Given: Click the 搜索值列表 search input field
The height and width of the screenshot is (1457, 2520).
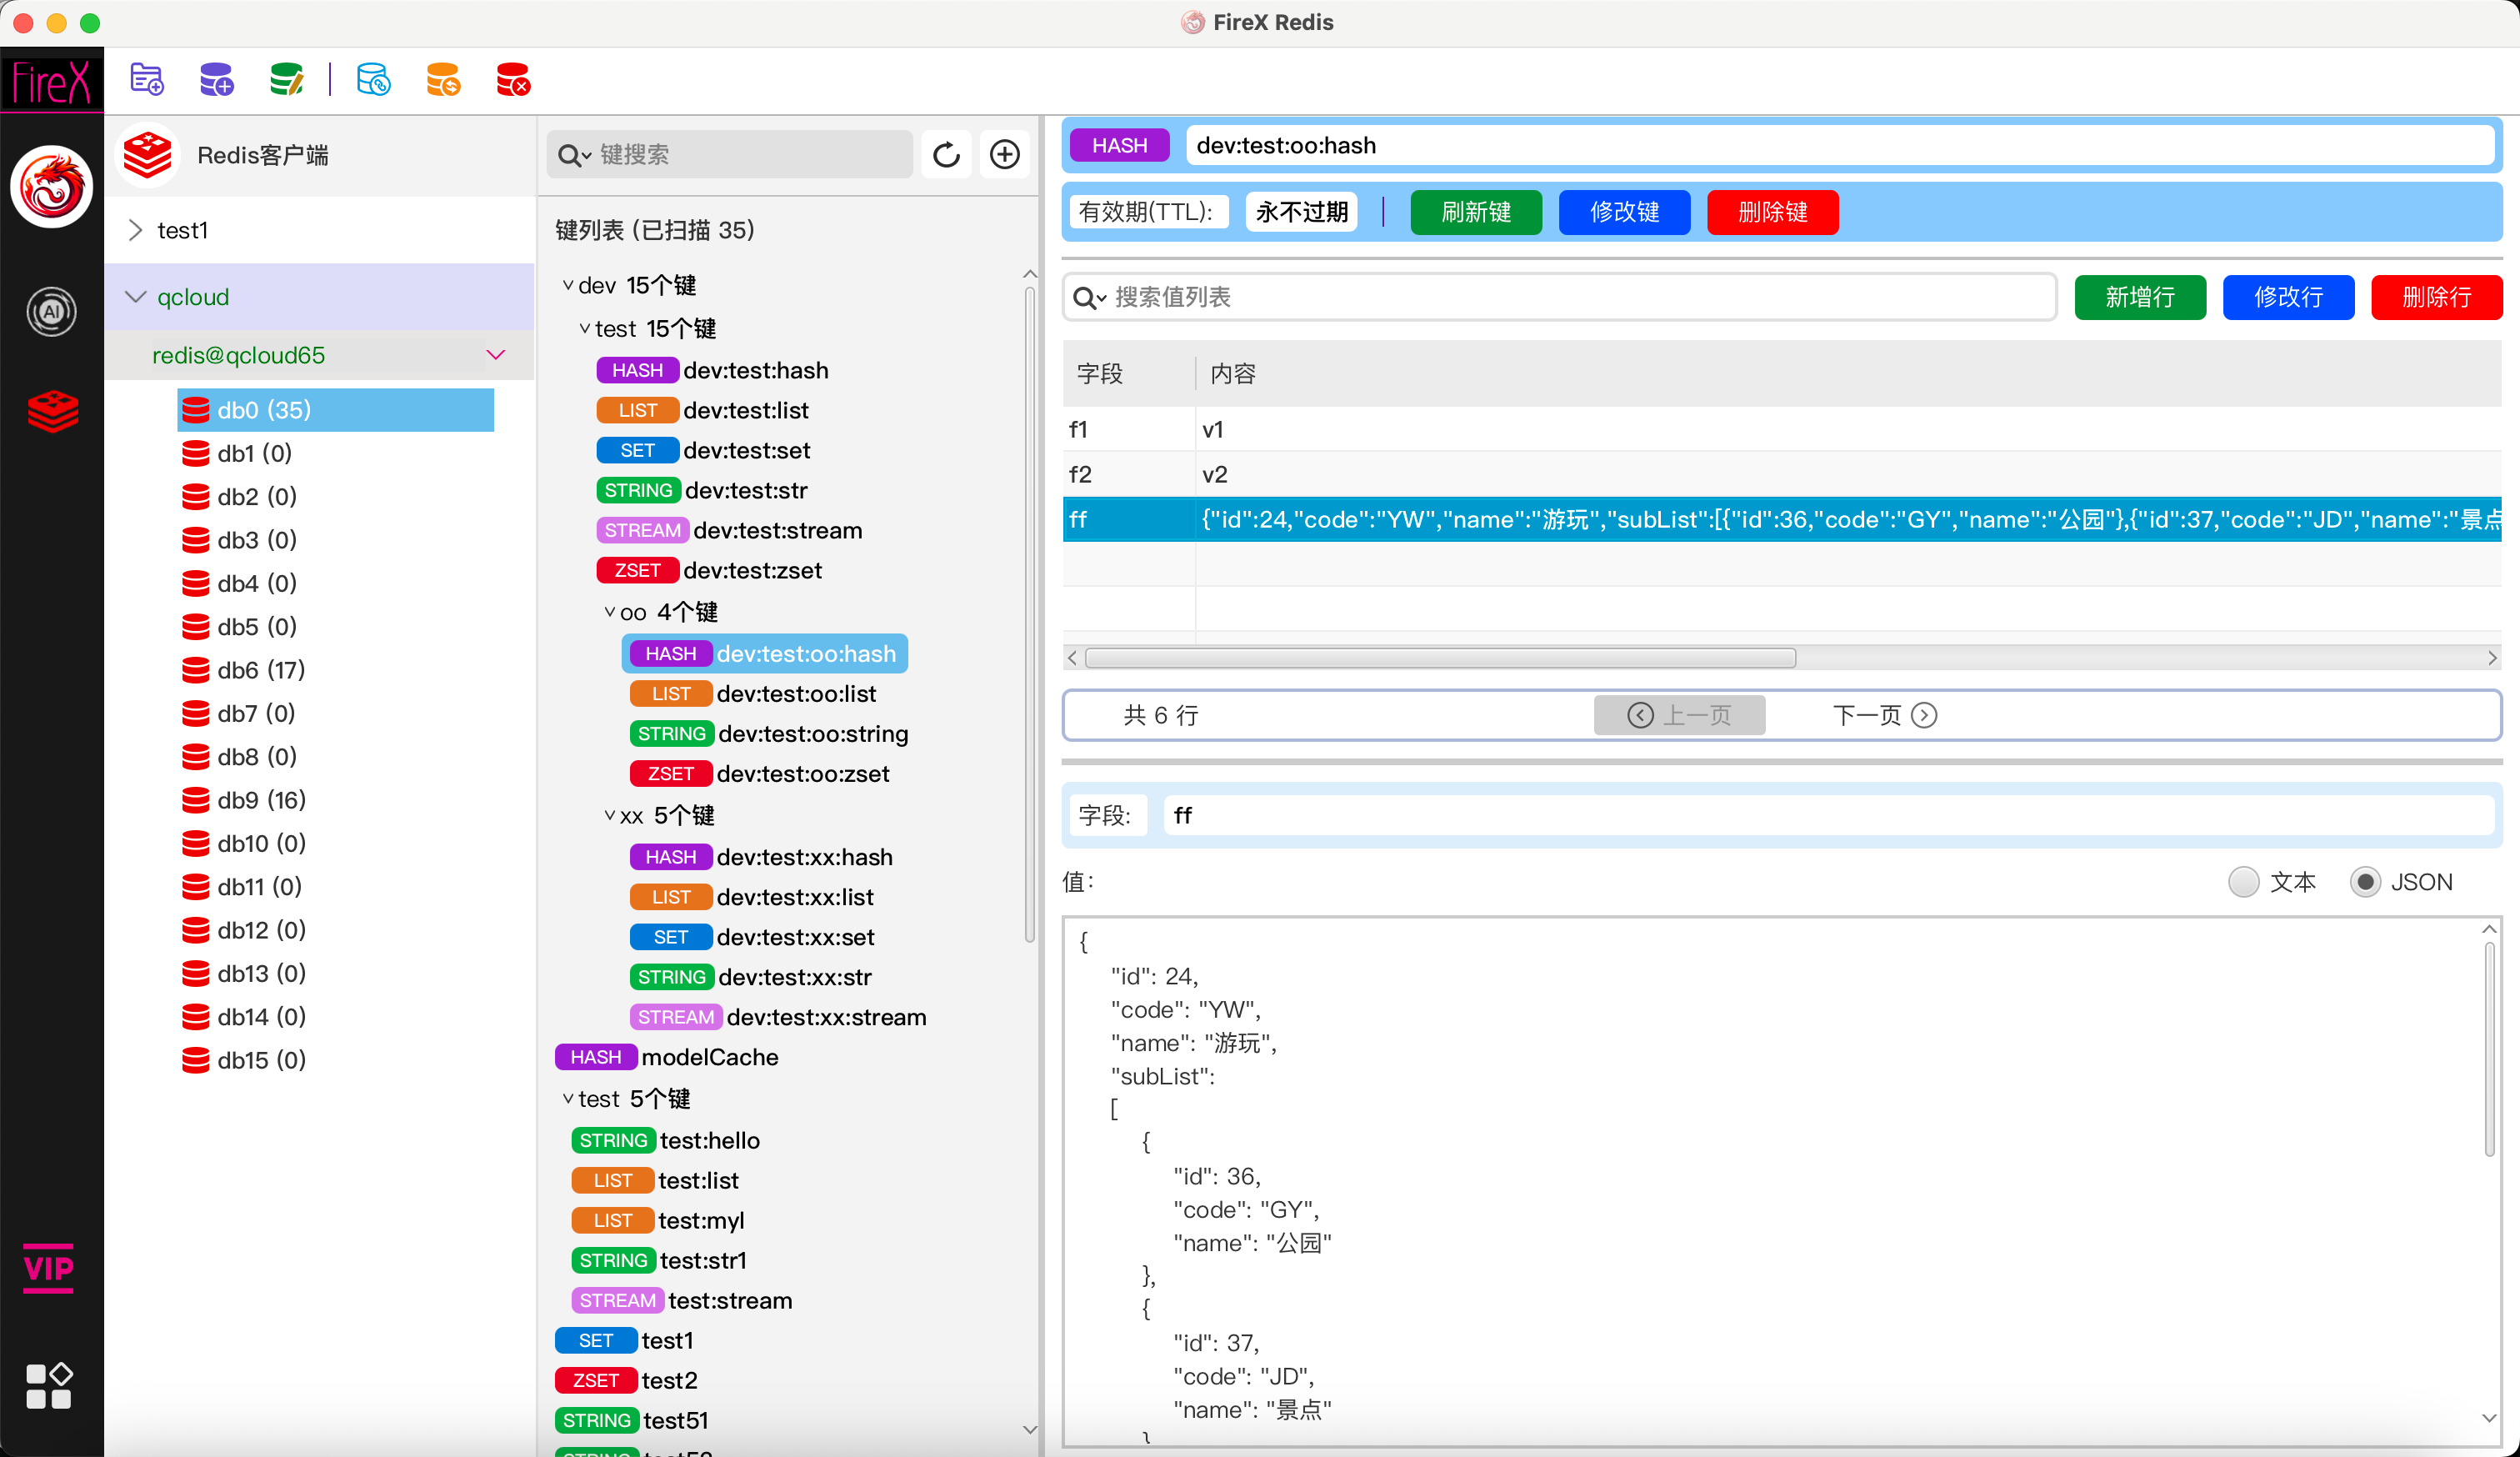Looking at the screenshot, I should pyautogui.click(x=1560, y=297).
